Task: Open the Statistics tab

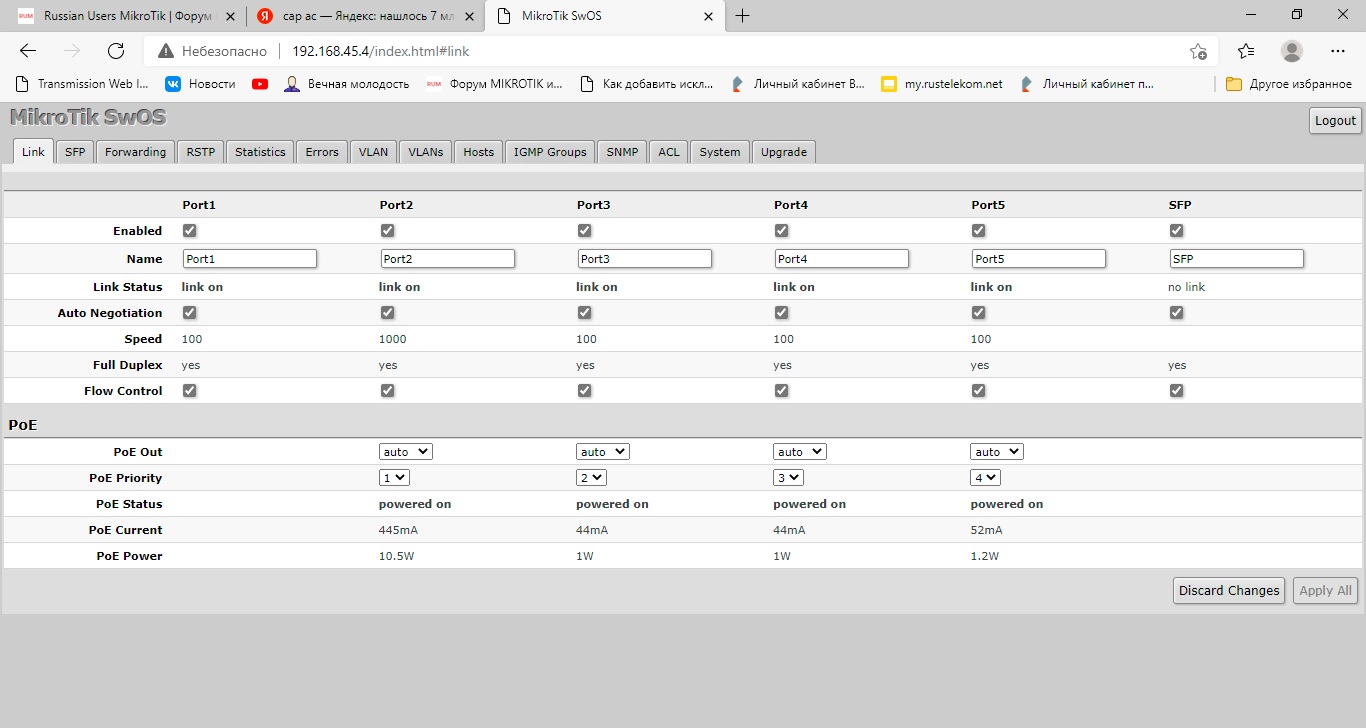Action: point(260,152)
